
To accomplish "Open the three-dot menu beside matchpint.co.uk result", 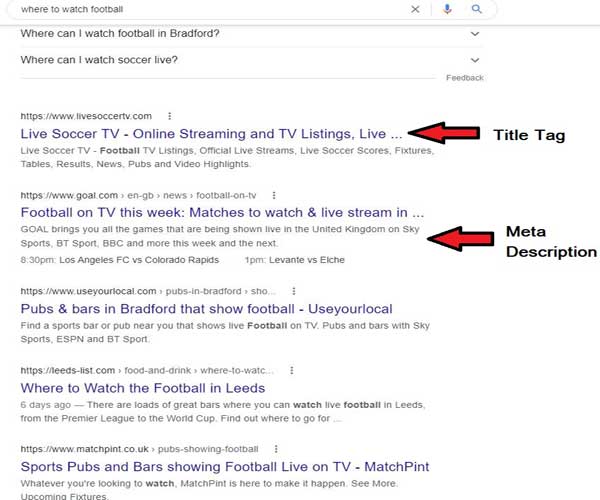I will [276, 449].
